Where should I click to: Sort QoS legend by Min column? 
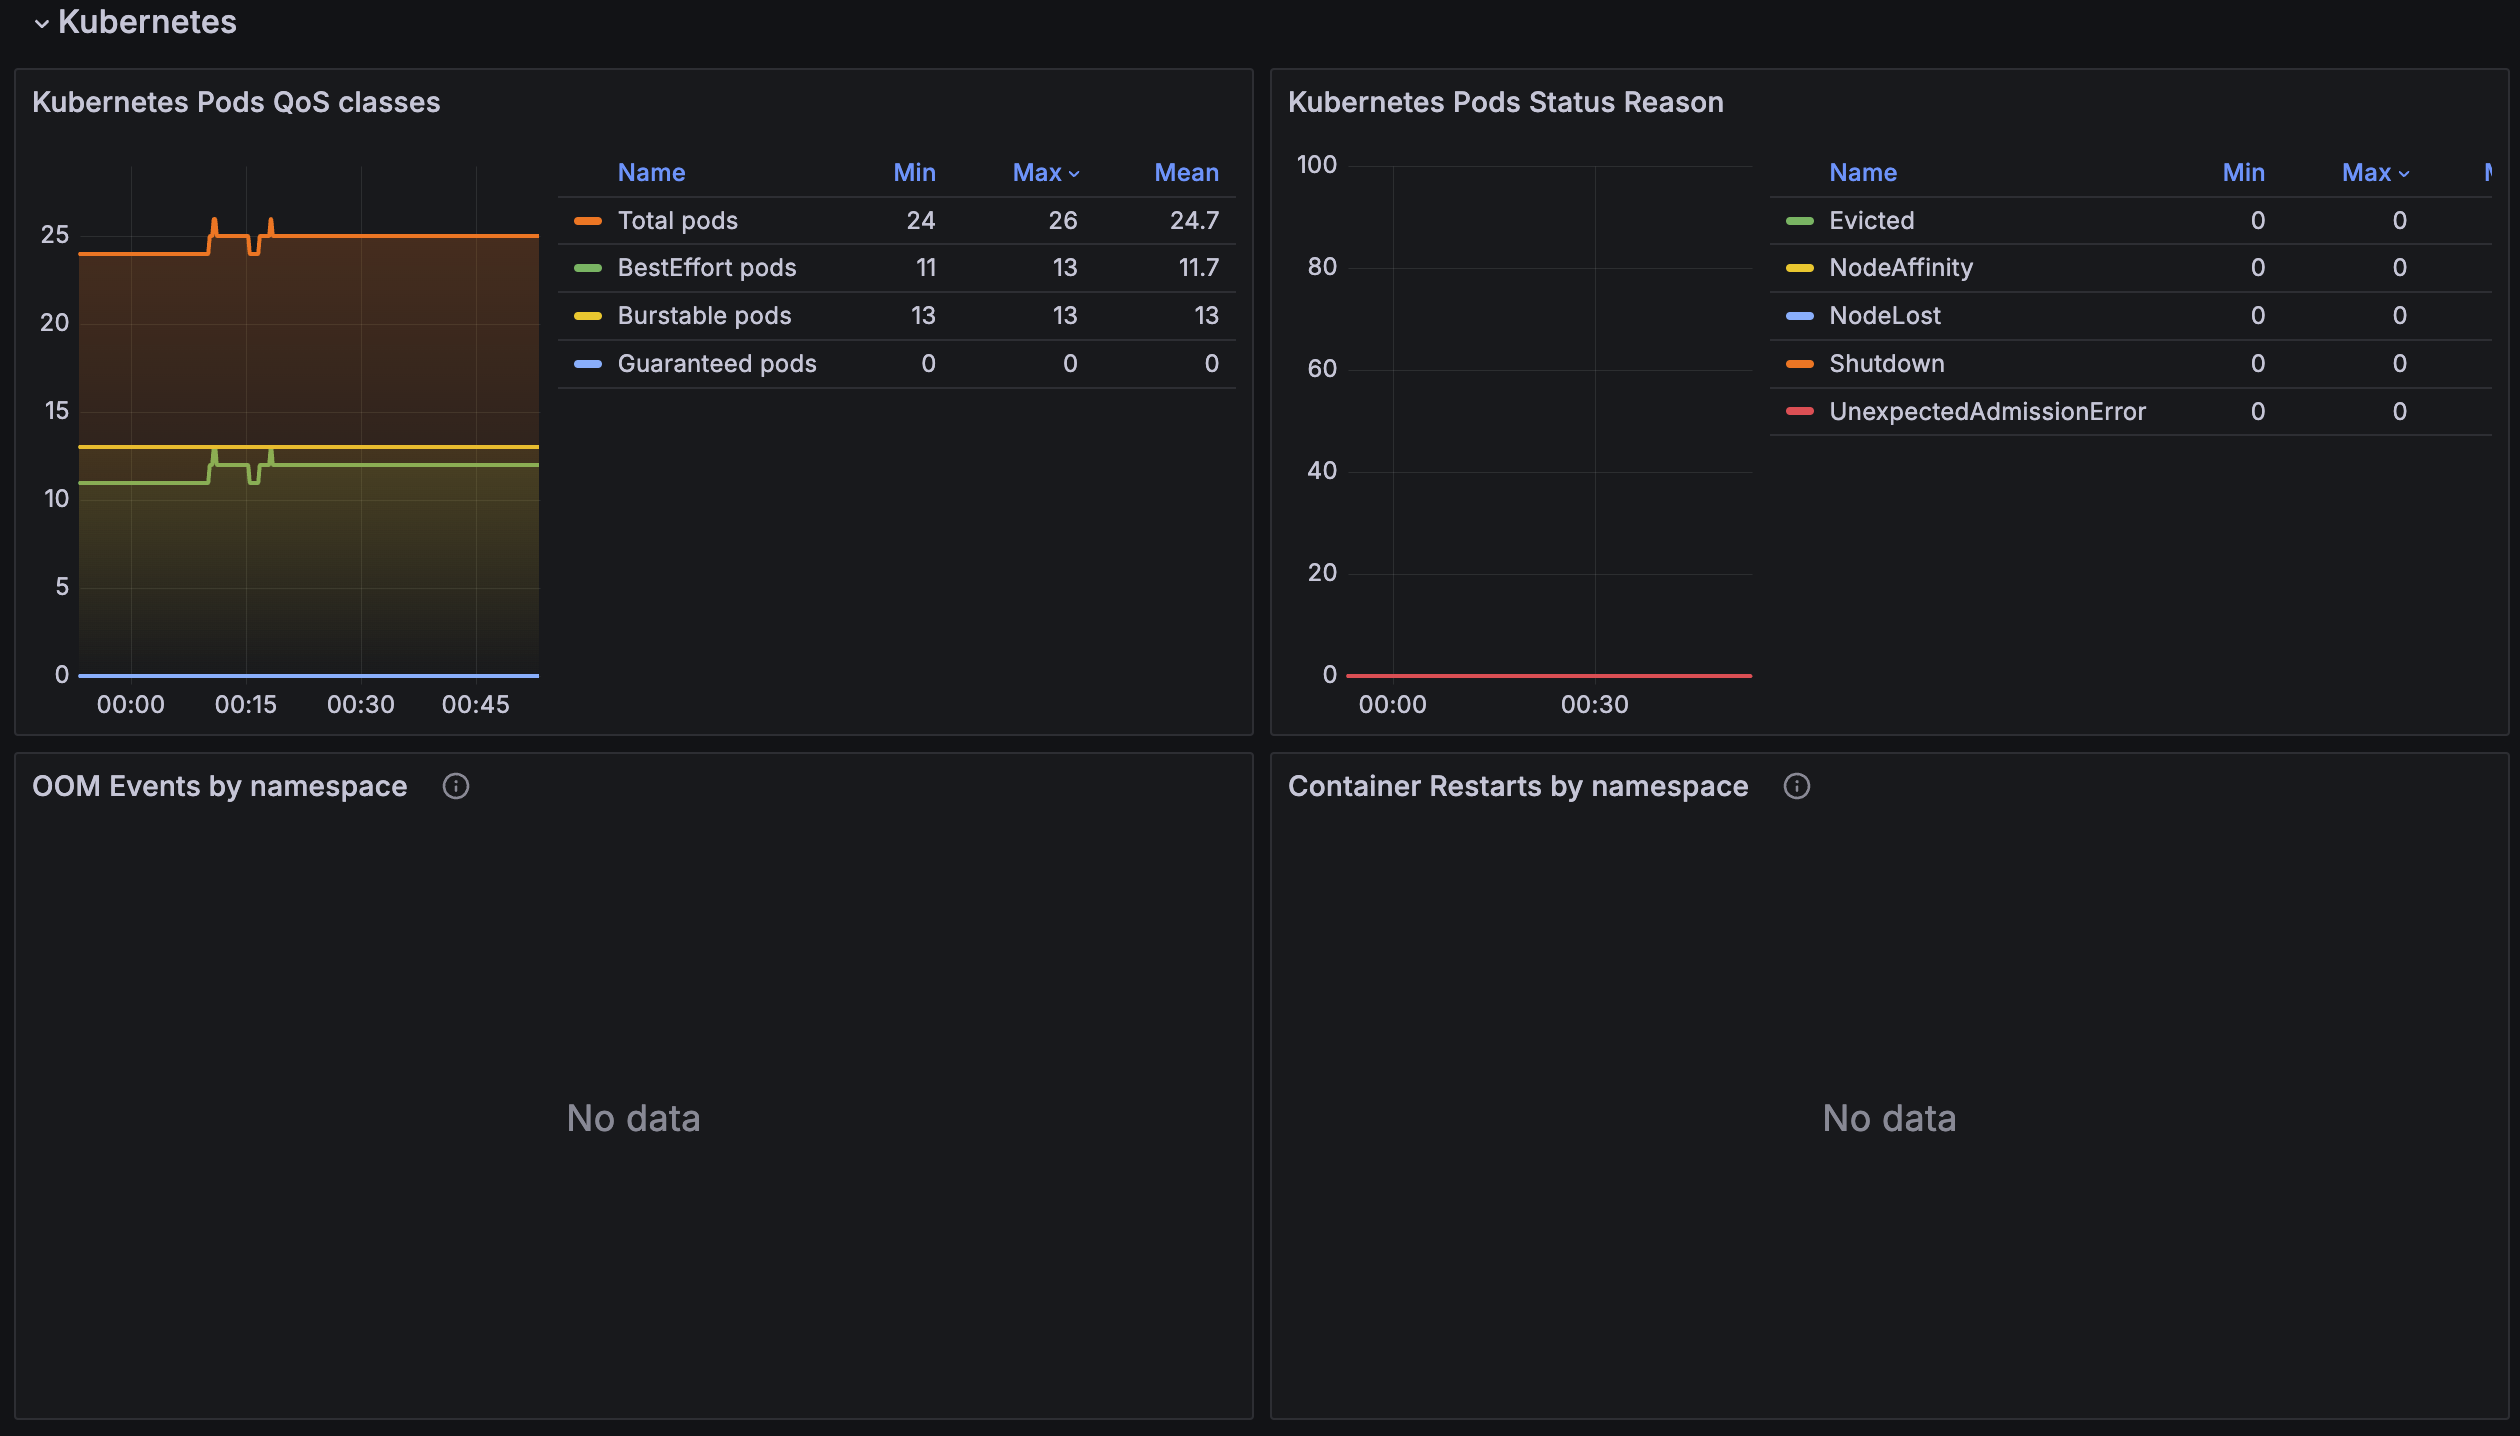[914, 172]
